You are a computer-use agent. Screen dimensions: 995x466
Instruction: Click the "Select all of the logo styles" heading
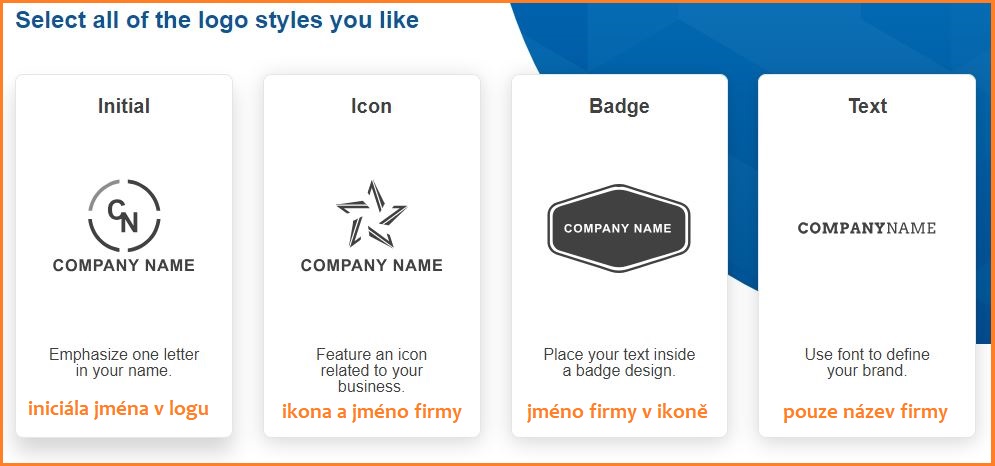tap(217, 20)
